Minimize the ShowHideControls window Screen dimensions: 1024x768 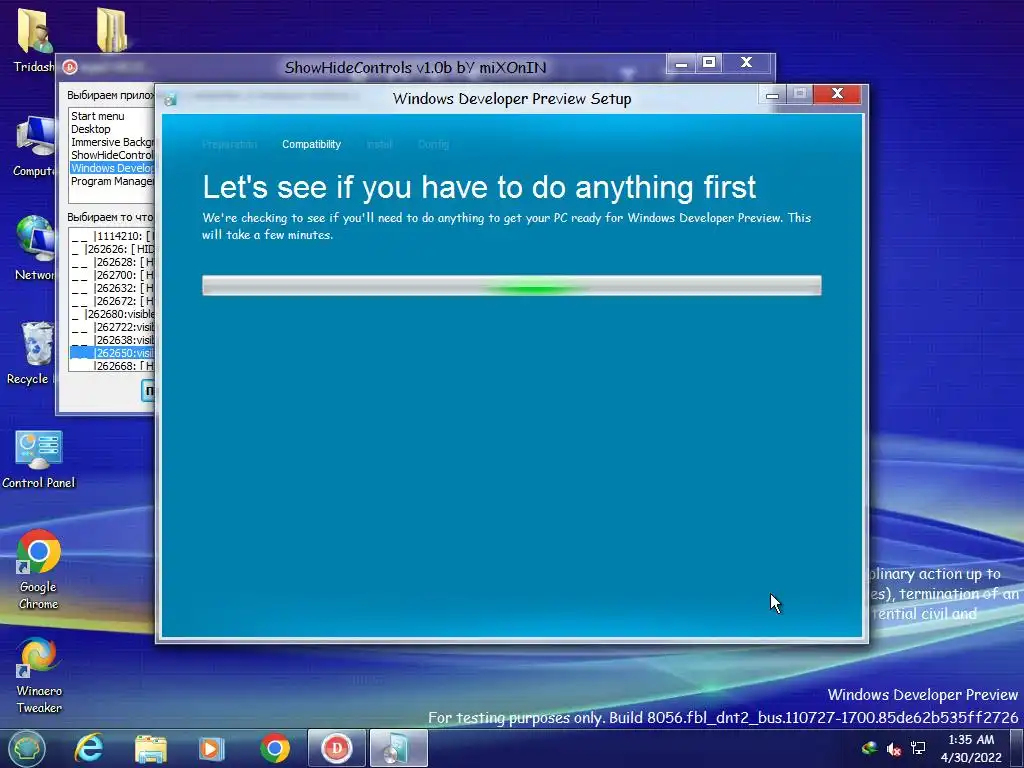681,64
